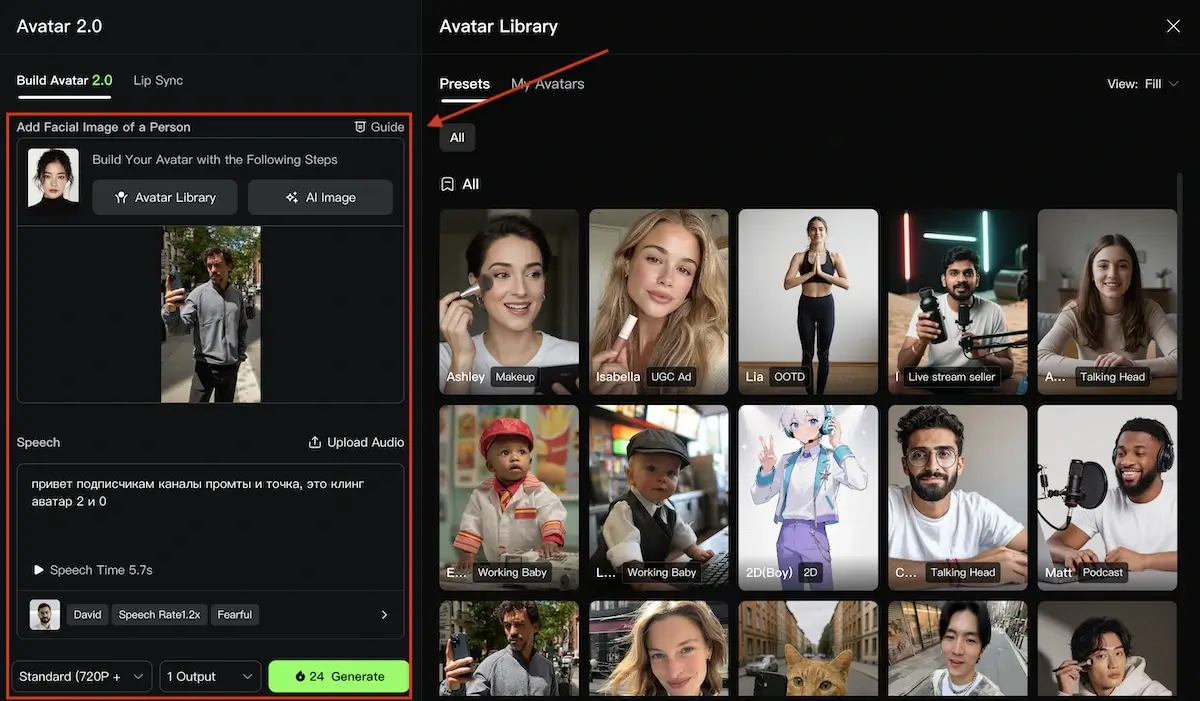Play the speech preview
The image size is (1200, 701).
click(38, 570)
